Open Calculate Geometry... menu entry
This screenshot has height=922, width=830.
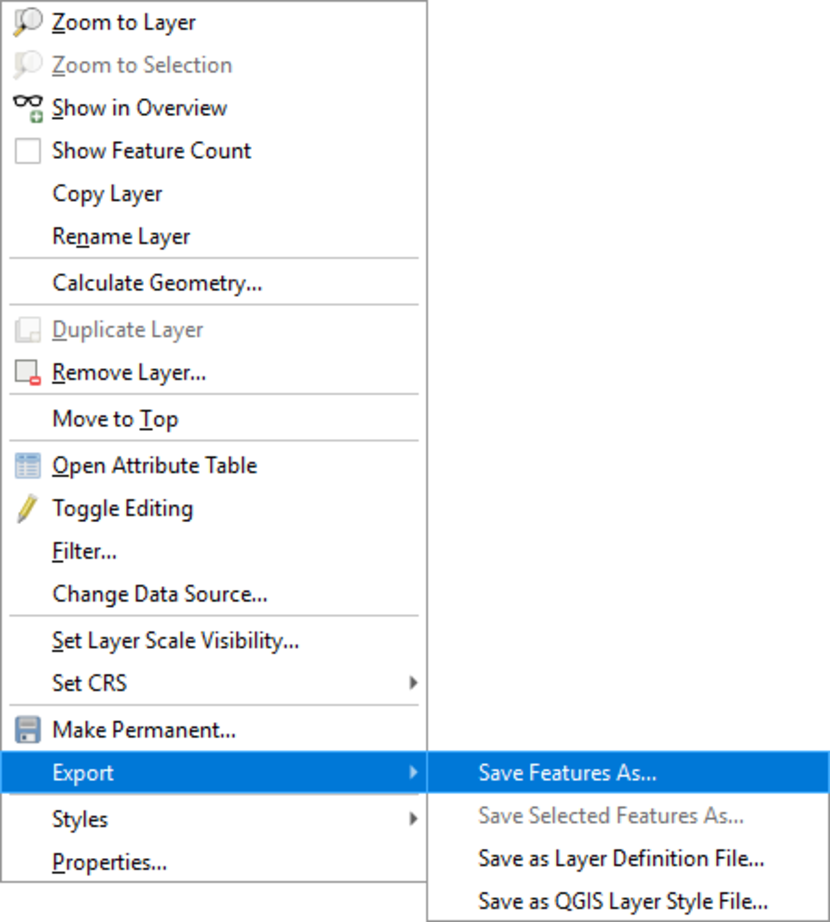coord(214,283)
